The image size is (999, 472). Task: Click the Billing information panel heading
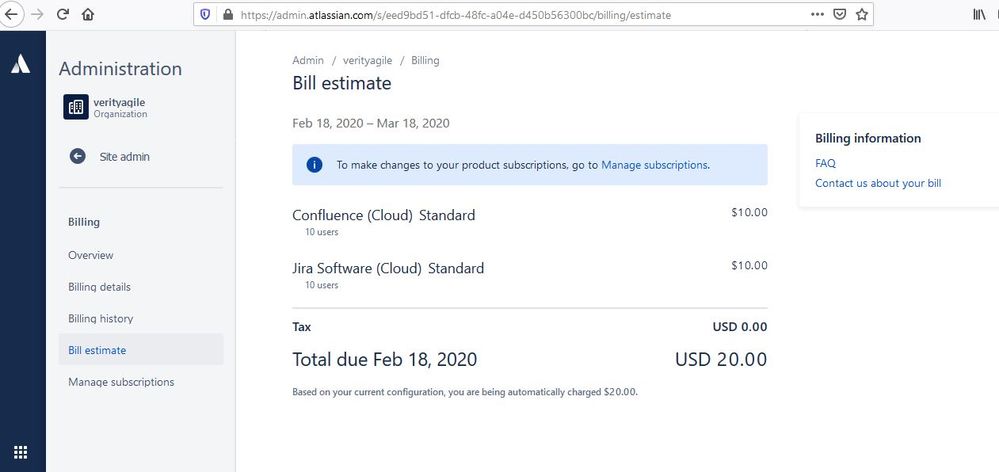[868, 138]
